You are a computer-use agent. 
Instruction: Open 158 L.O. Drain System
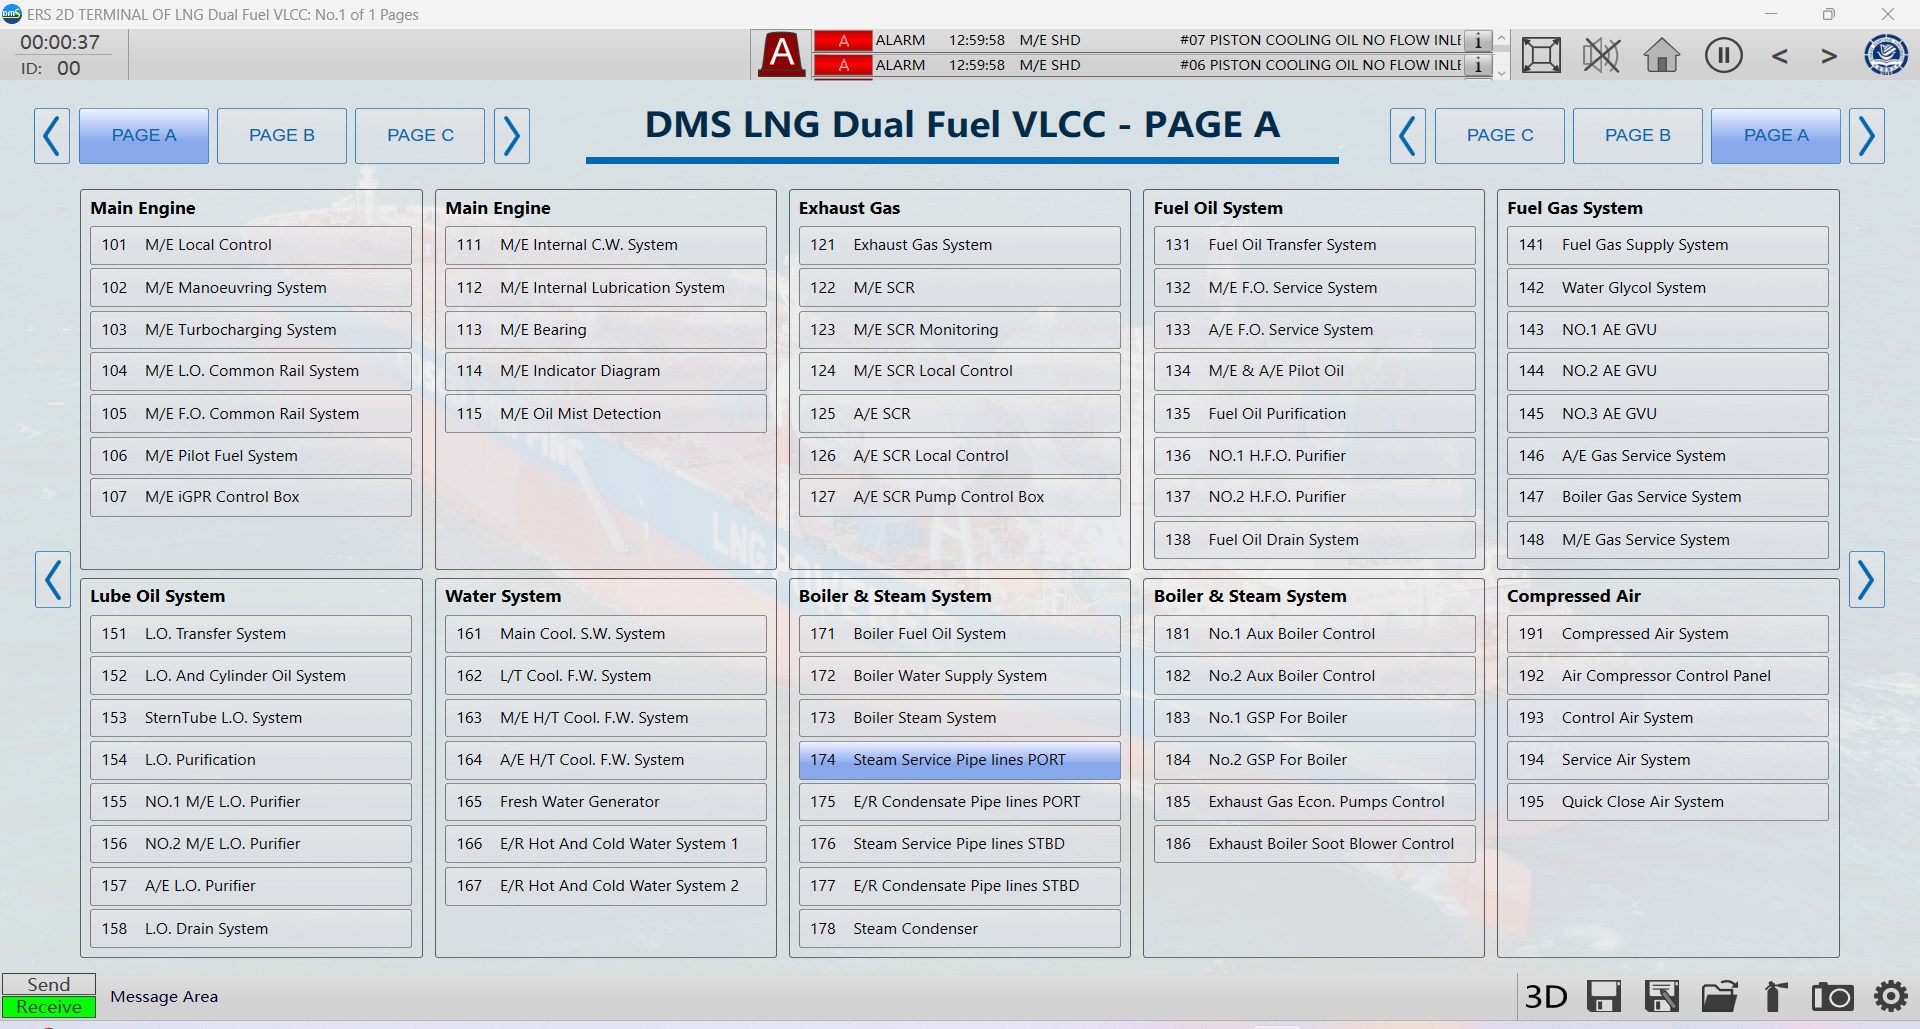(x=251, y=929)
